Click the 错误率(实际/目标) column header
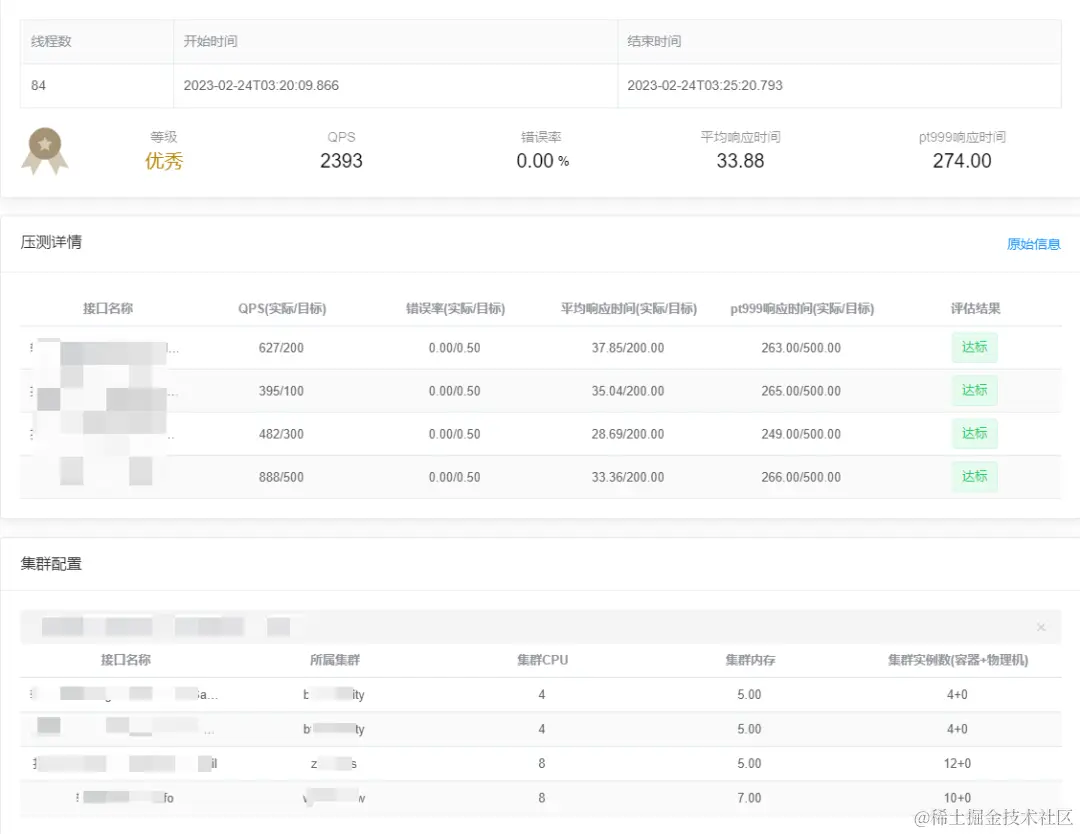The image size is (1080, 834). coord(455,309)
